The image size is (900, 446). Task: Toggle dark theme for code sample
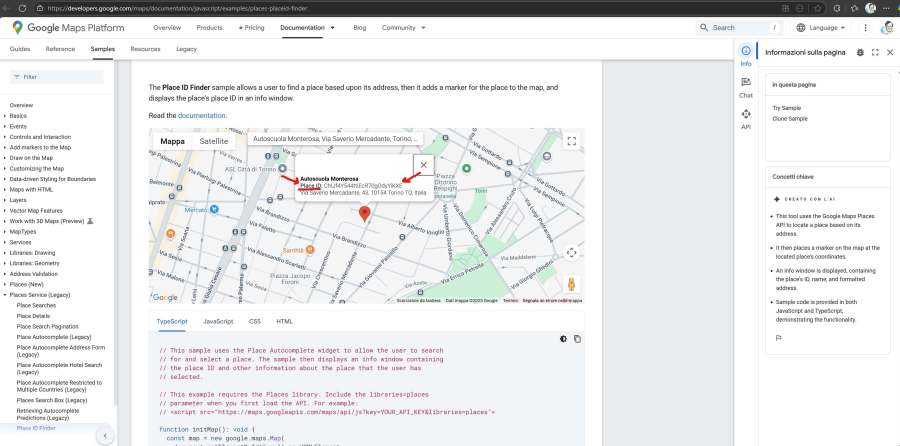[x=563, y=339]
